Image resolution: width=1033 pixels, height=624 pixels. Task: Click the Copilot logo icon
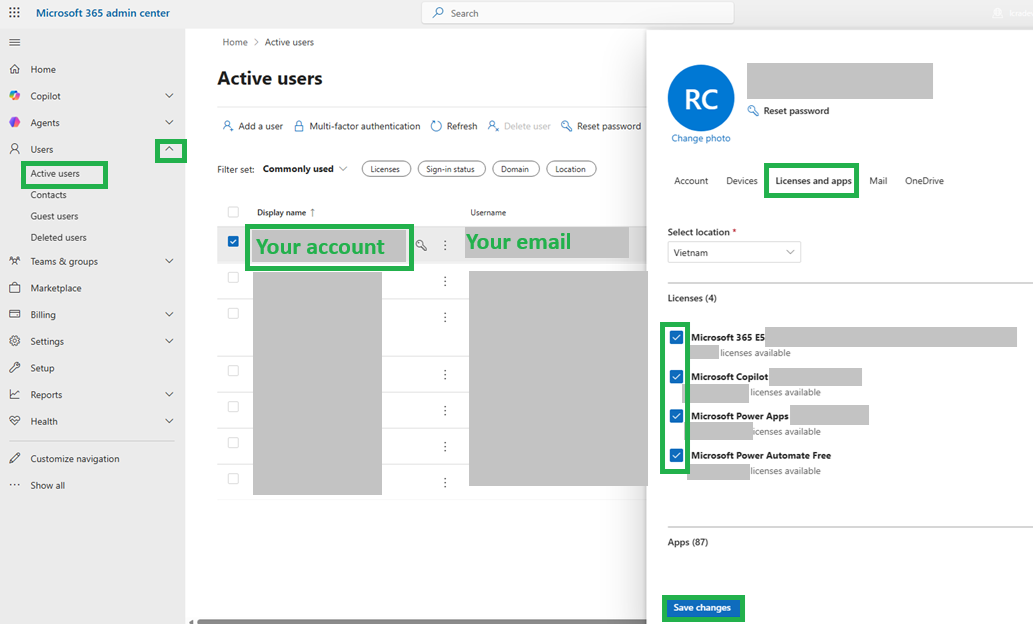(14, 96)
